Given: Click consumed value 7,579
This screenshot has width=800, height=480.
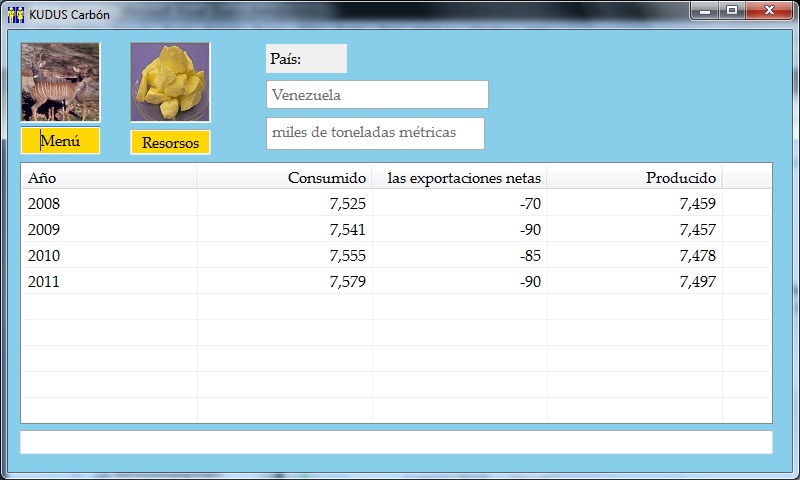Looking at the screenshot, I should pyautogui.click(x=347, y=282).
